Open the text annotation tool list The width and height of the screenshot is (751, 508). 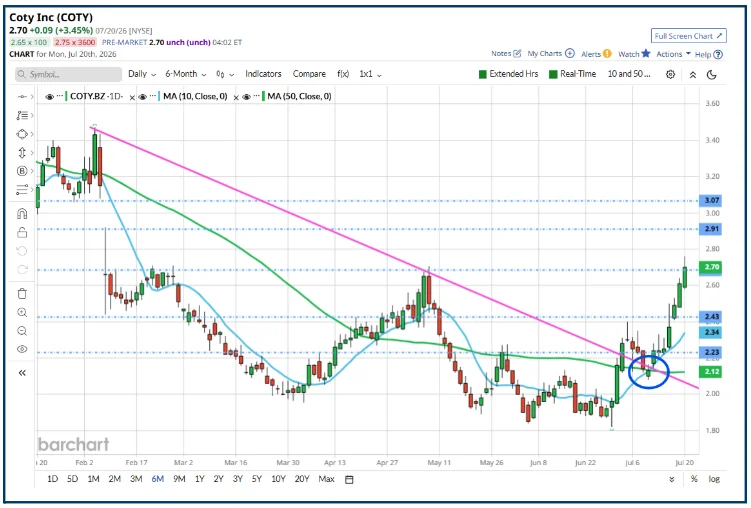(22, 115)
